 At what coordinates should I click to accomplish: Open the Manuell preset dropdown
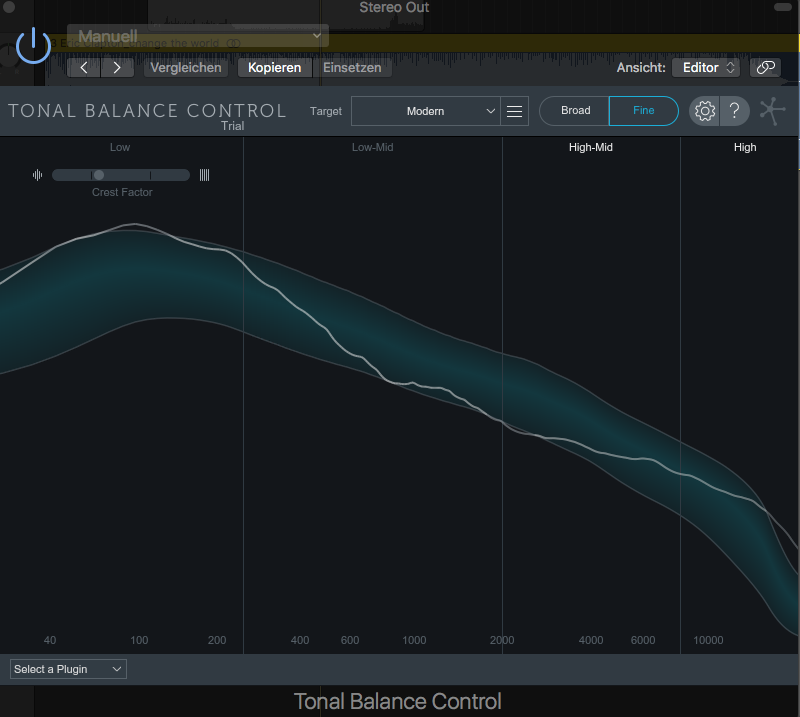197,36
